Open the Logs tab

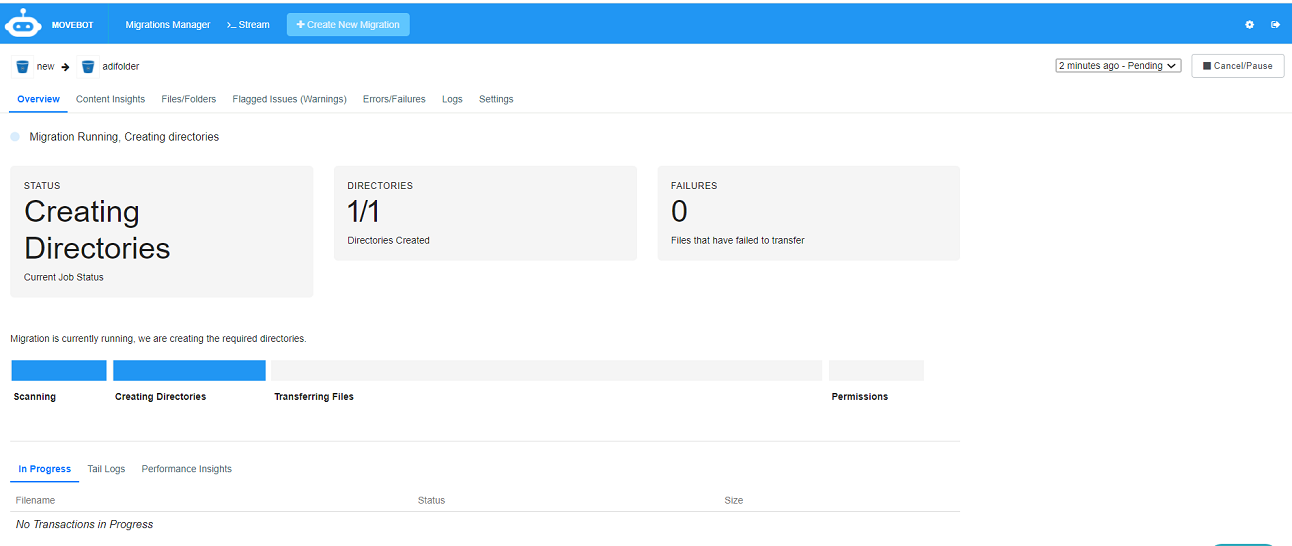click(452, 99)
